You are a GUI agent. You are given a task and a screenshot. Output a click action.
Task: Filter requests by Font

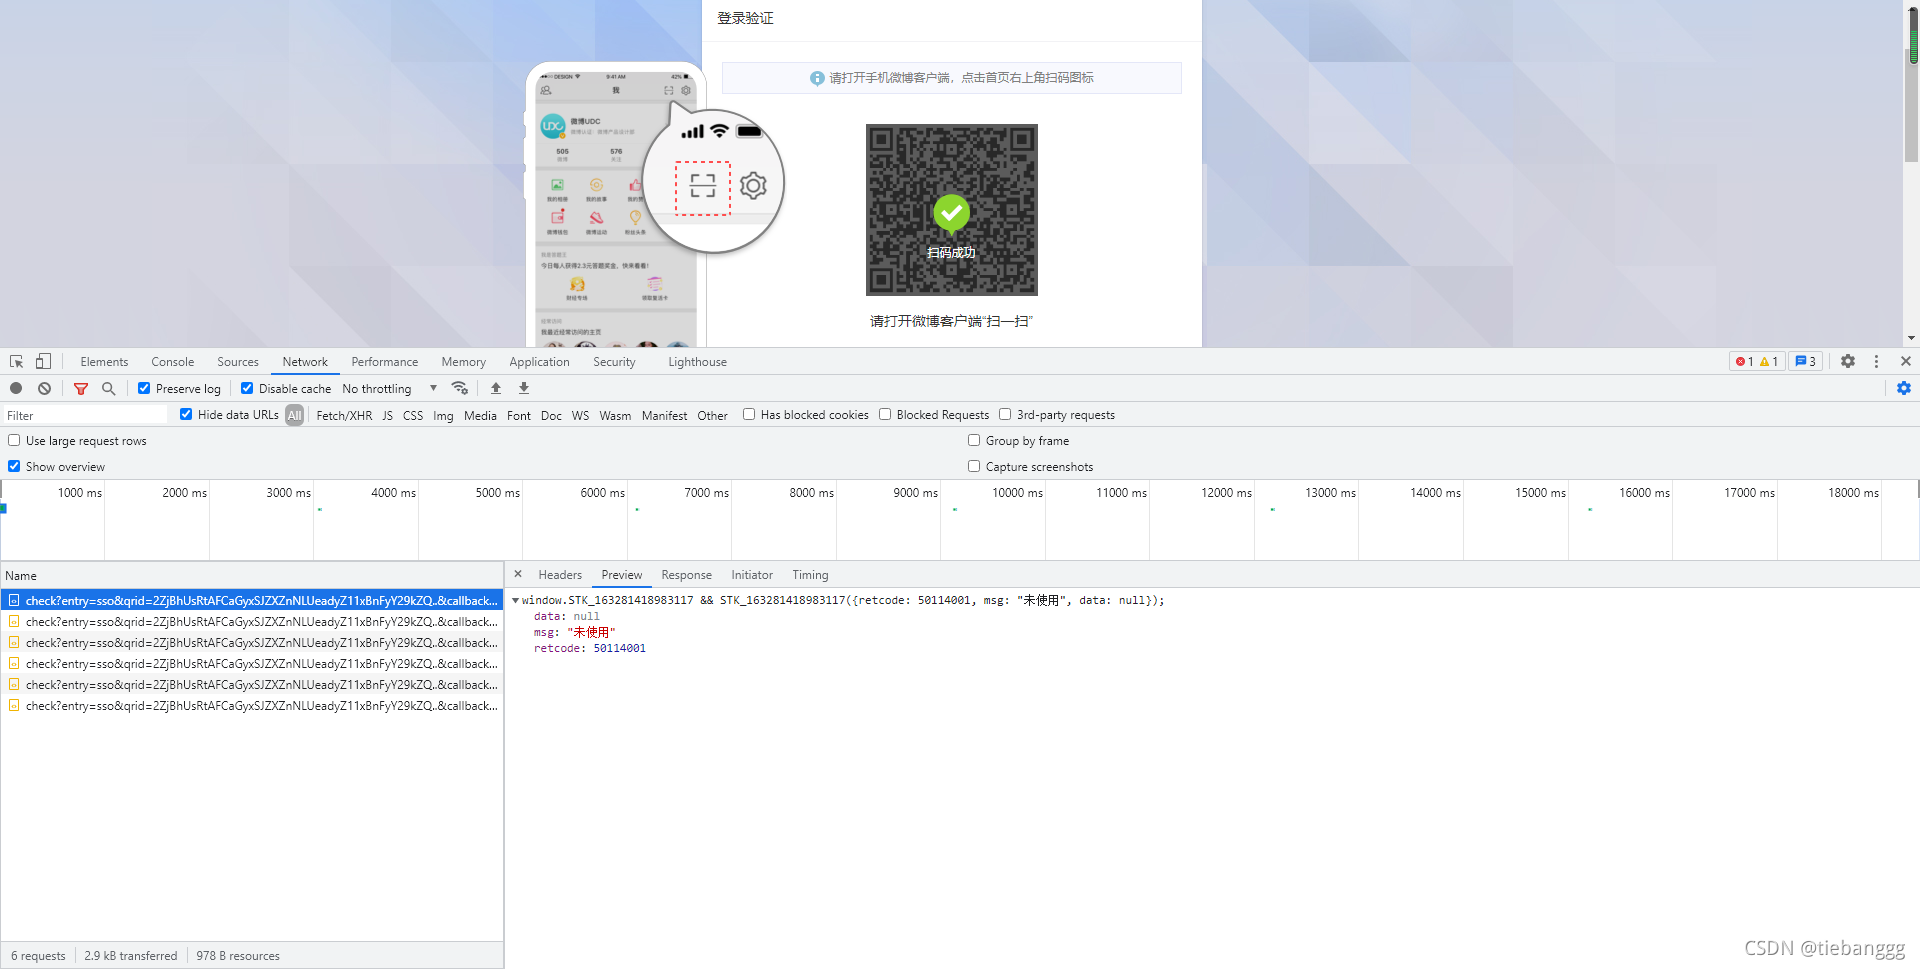(519, 416)
